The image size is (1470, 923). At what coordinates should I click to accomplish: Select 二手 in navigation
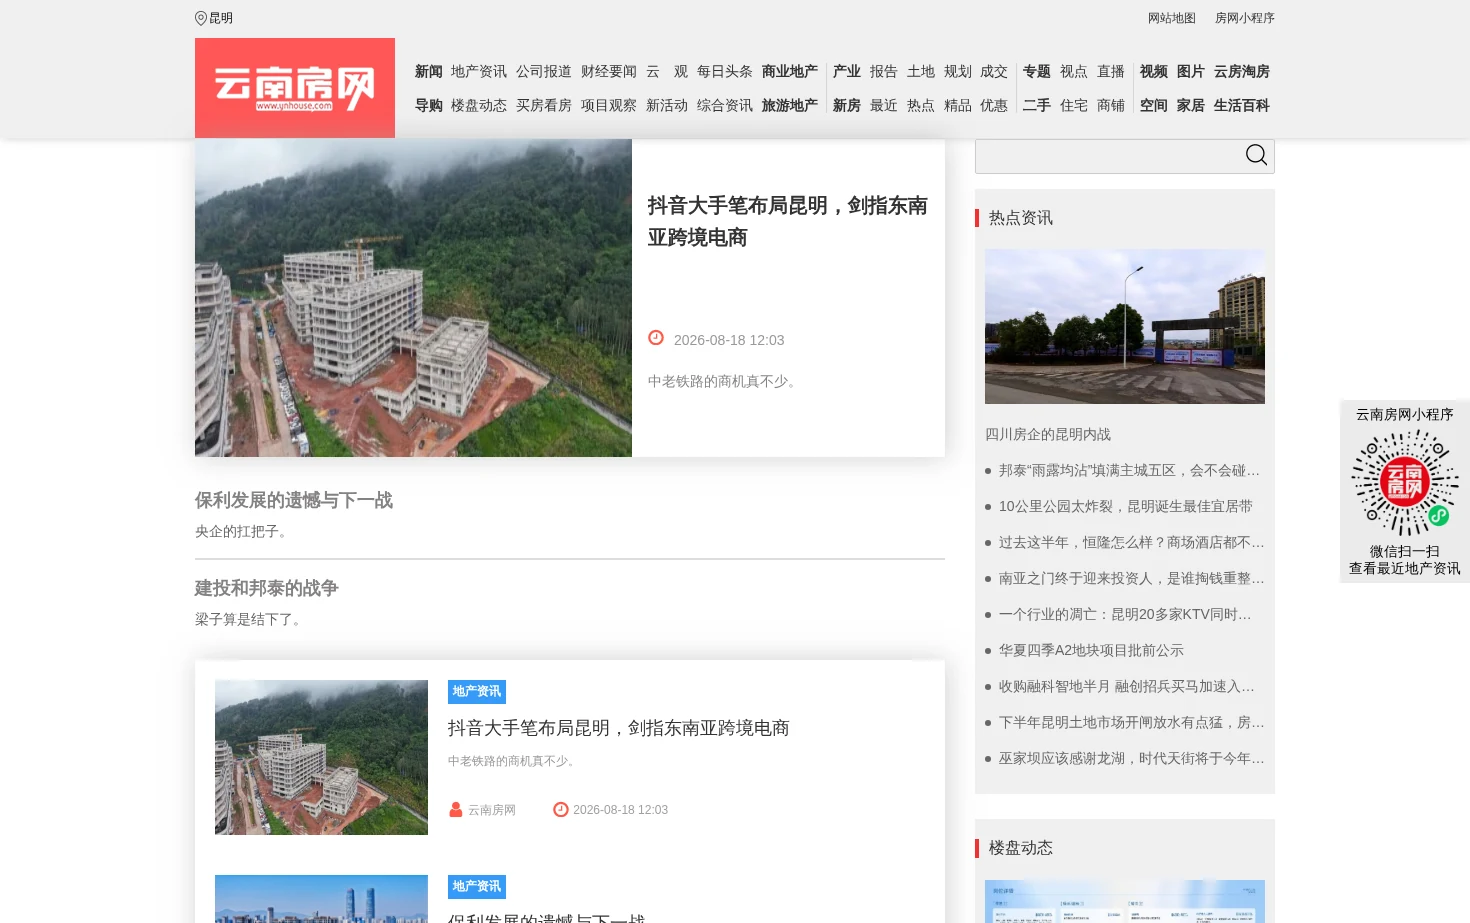[x=1037, y=106]
